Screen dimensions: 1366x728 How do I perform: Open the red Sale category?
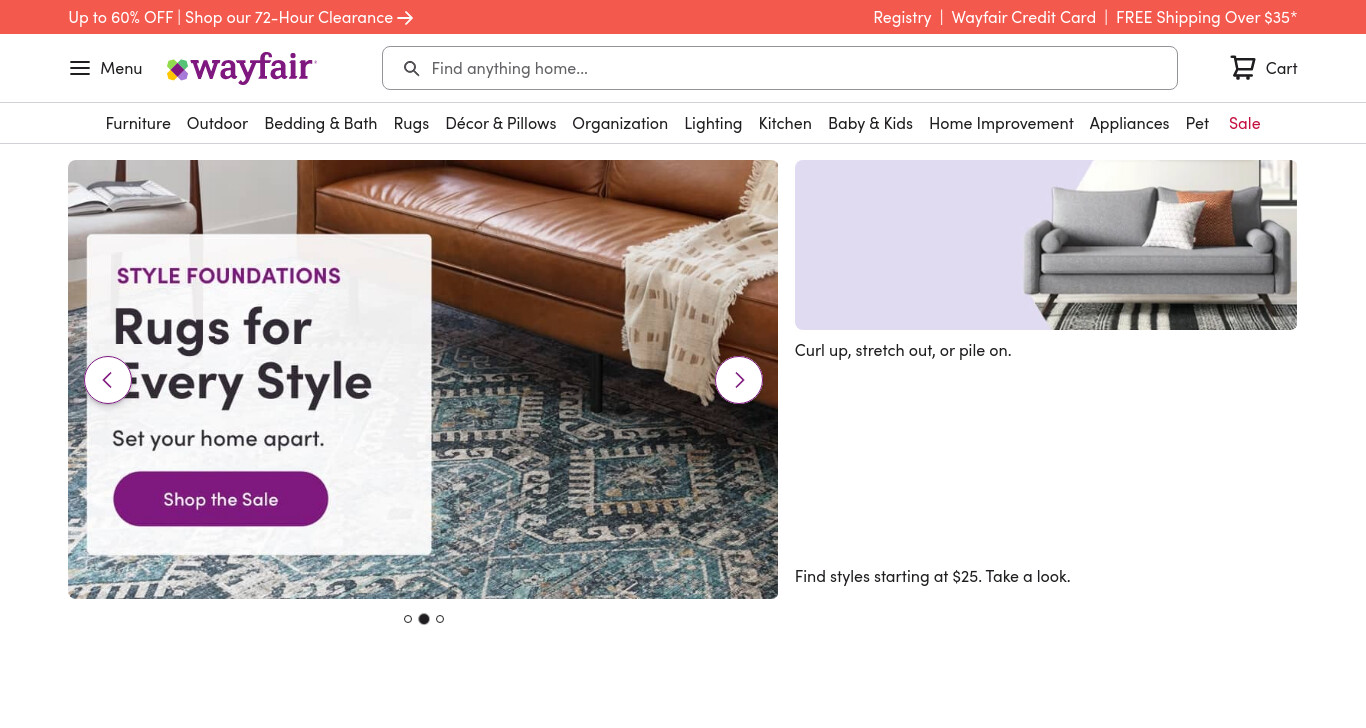1244,123
